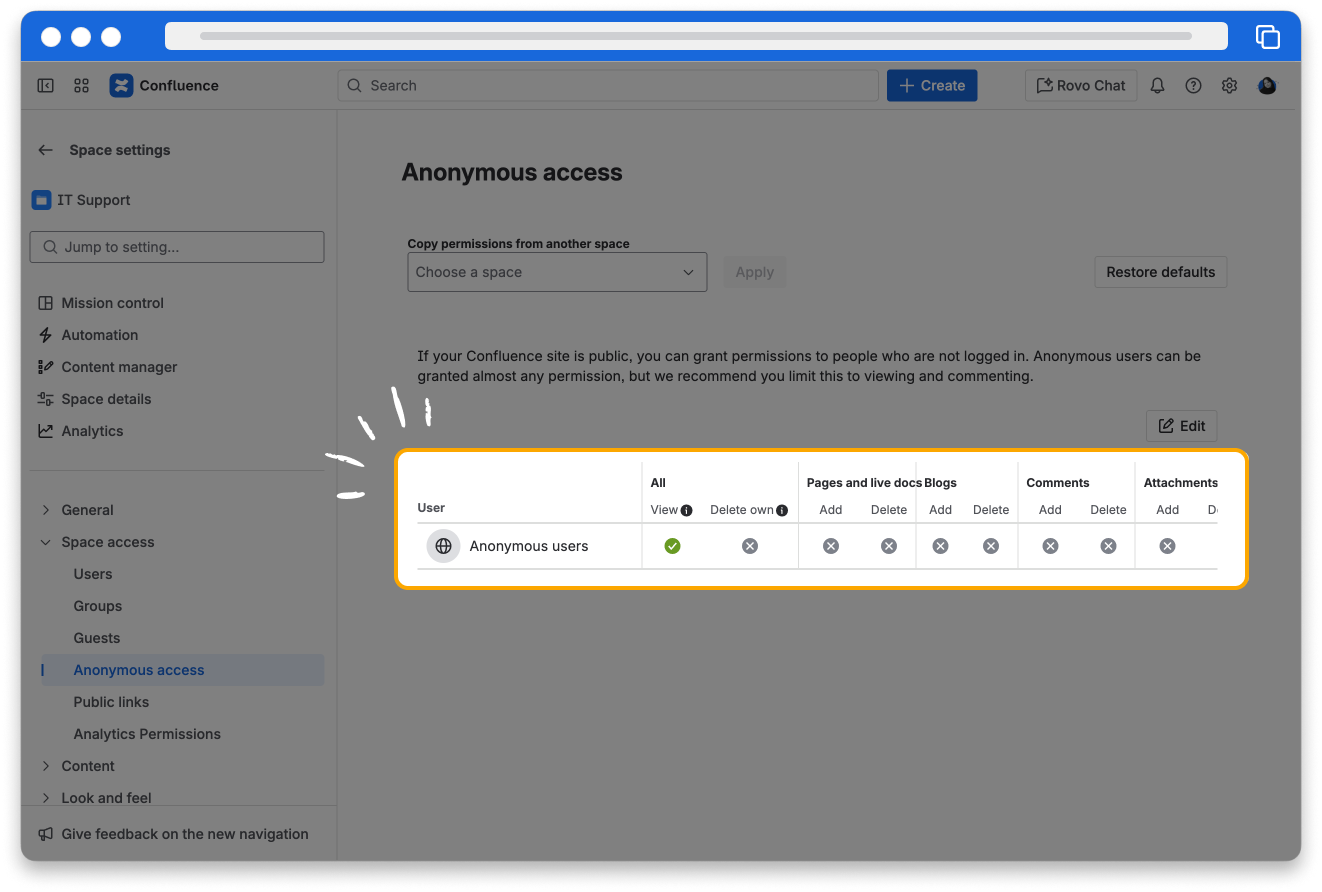Image resolution: width=1322 pixels, height=892 pixels.
Task: Click the Restore defaults button
Action: tap(1160, 272)
